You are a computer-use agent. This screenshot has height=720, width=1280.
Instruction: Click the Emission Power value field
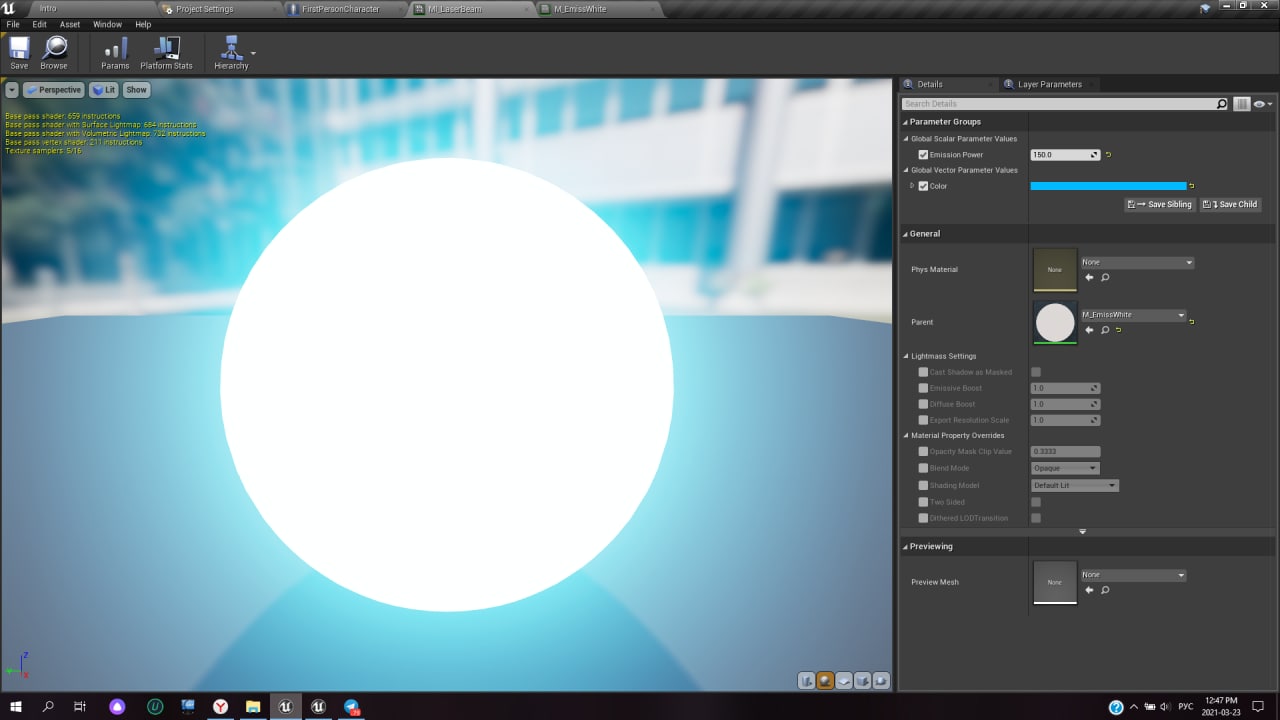point(1065,155)
